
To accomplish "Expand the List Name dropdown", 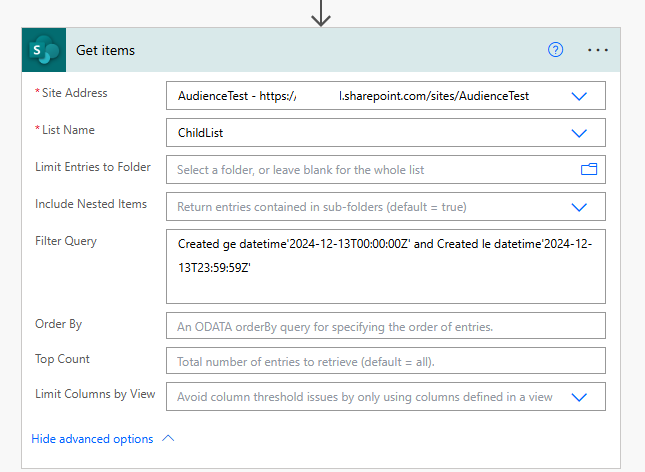I will [579, 133].
